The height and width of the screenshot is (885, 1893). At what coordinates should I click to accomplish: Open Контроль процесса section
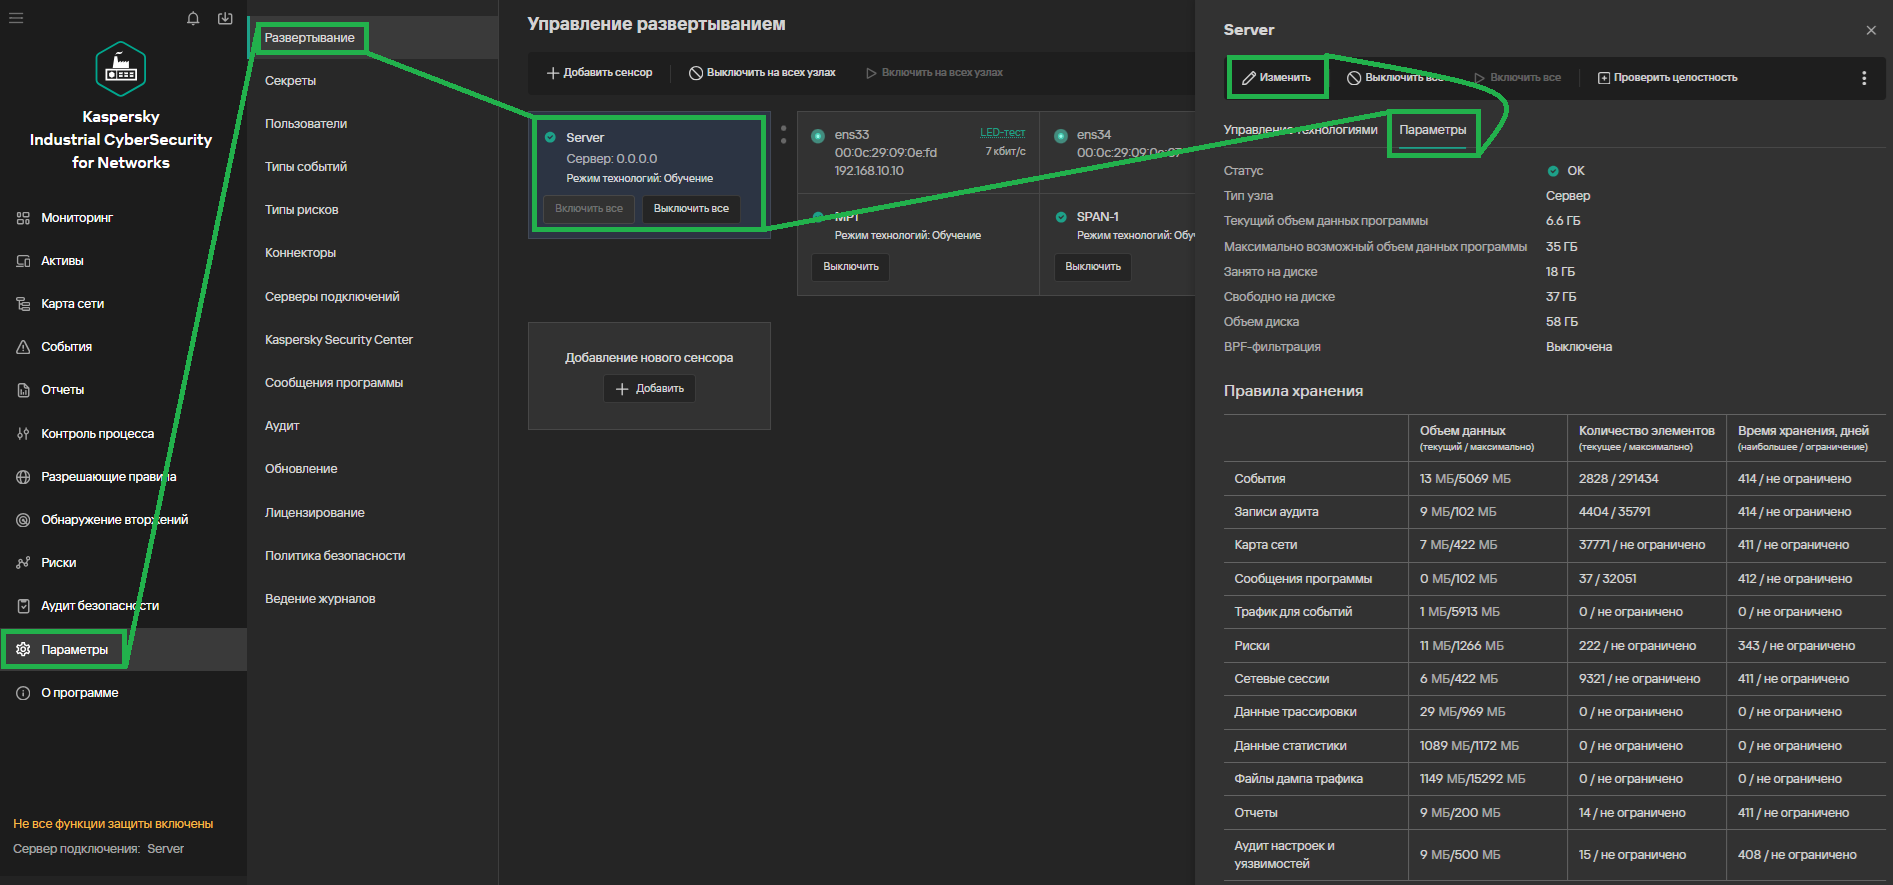coord(97,433)
